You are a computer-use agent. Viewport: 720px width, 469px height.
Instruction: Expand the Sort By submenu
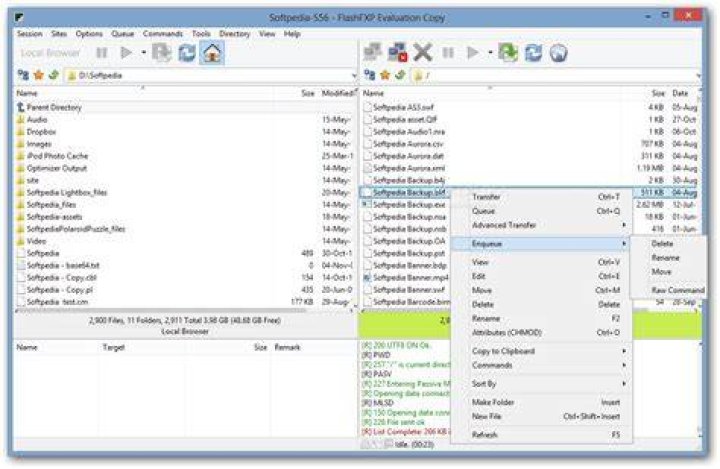[x=541, y=384]
